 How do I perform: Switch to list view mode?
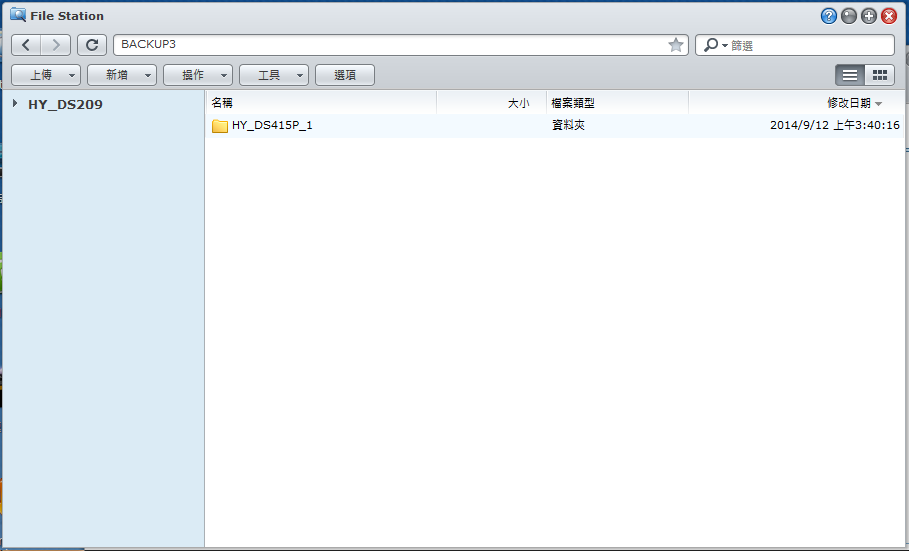[x=850, y=75]
